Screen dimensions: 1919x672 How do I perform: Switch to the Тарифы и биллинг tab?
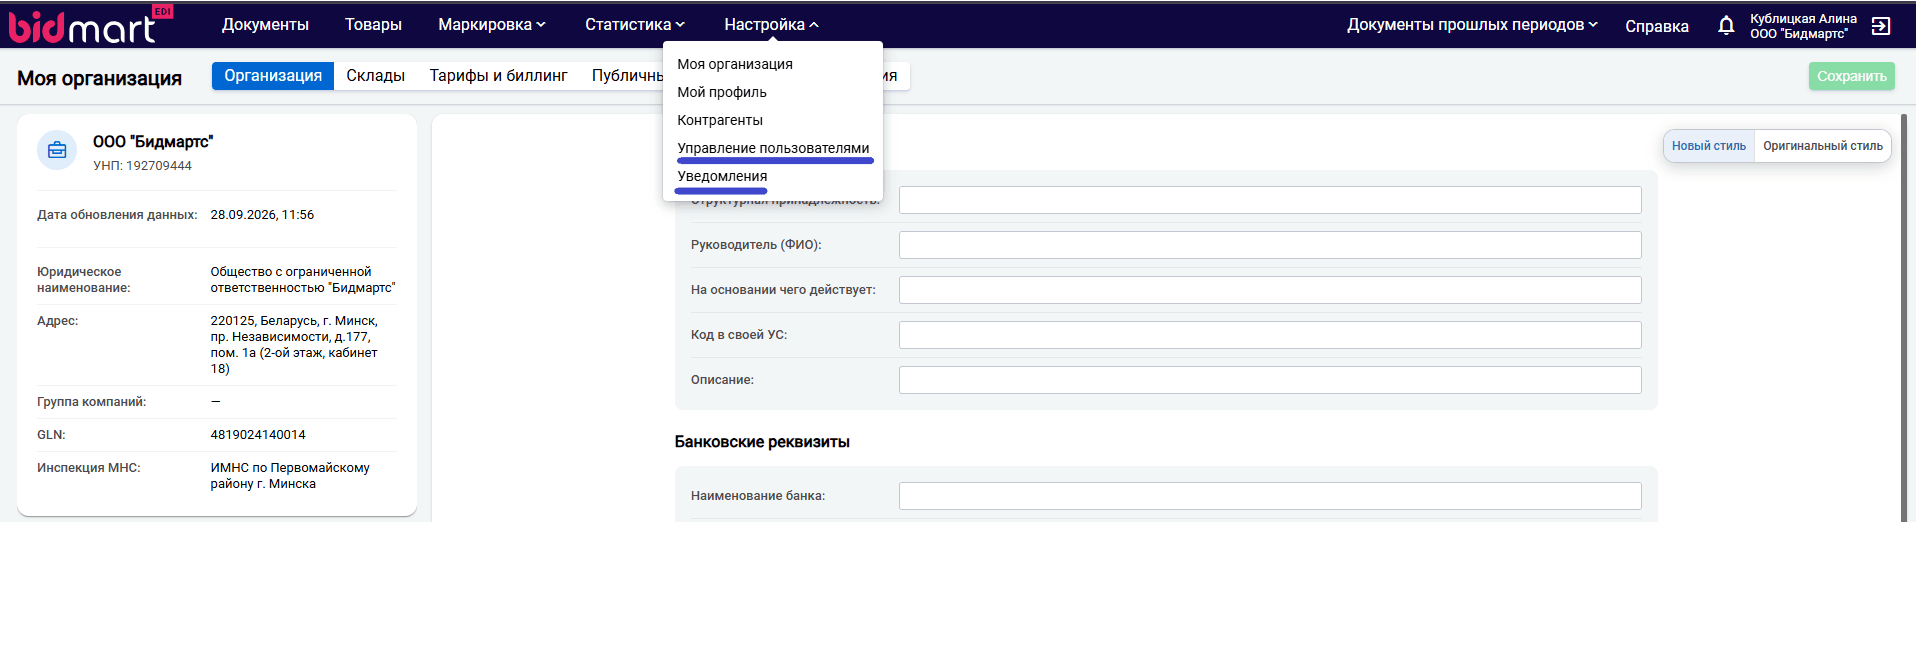click(x=498, y=76)
